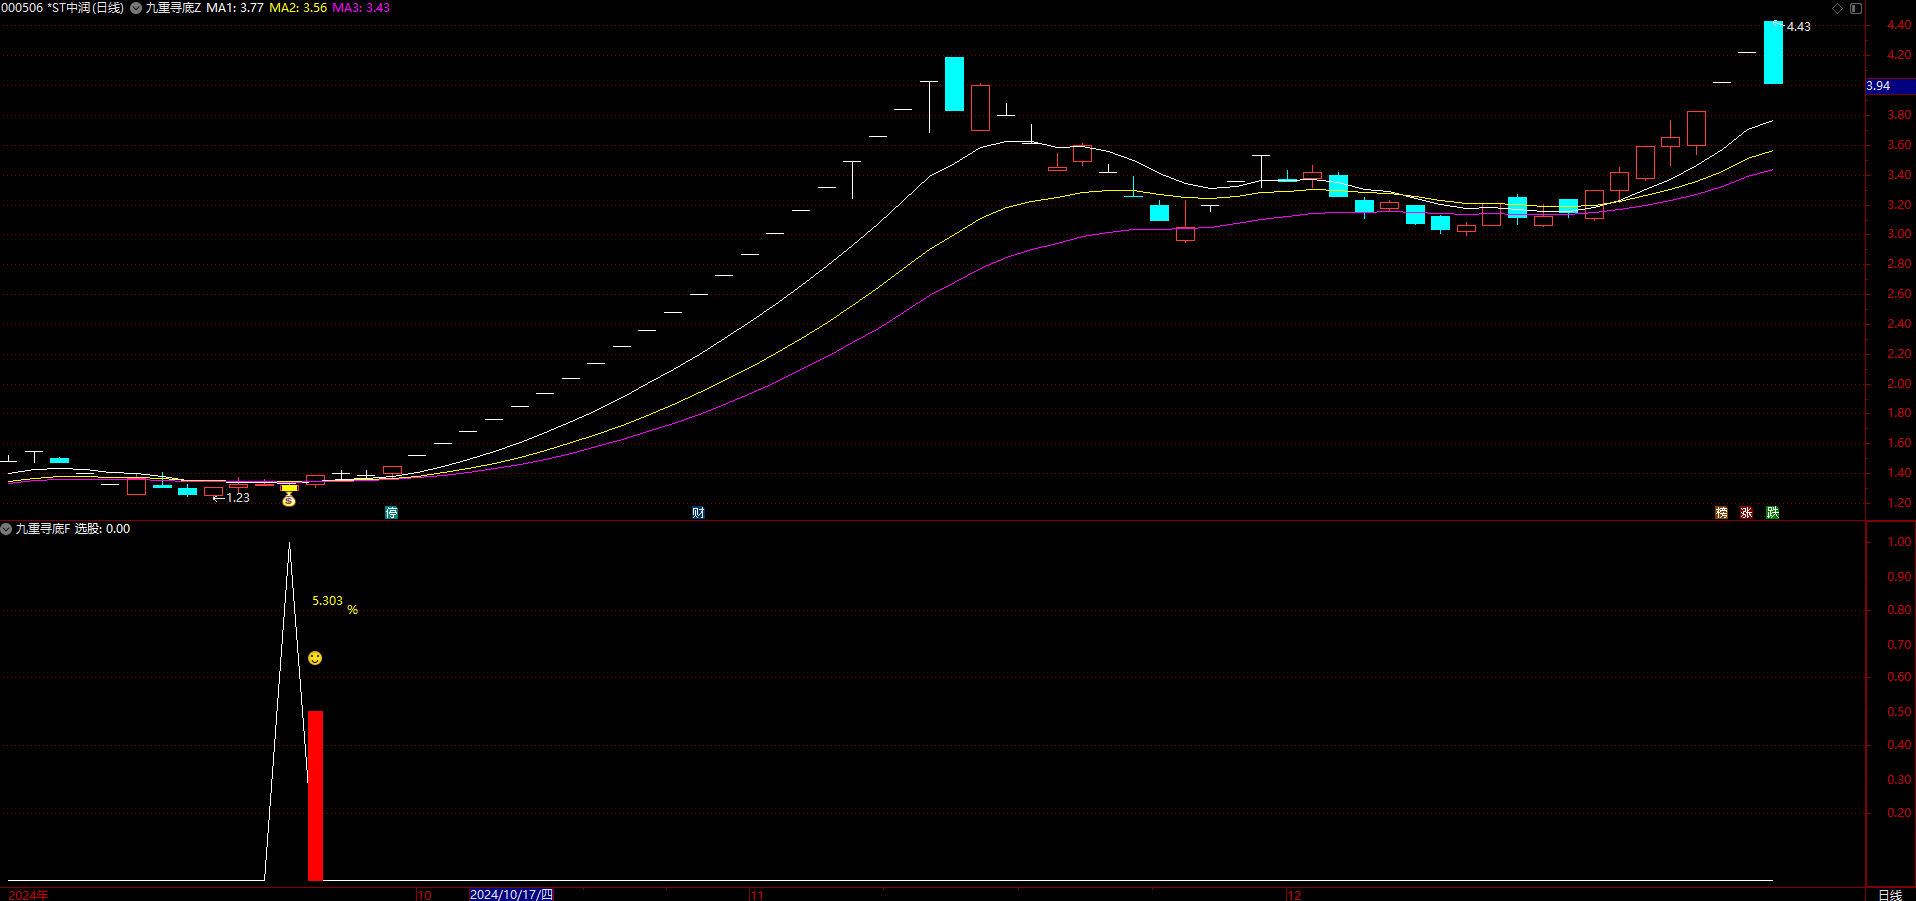Click the 停 event marker
Viewport: 1916px width, 901px height.
point(392,513)
